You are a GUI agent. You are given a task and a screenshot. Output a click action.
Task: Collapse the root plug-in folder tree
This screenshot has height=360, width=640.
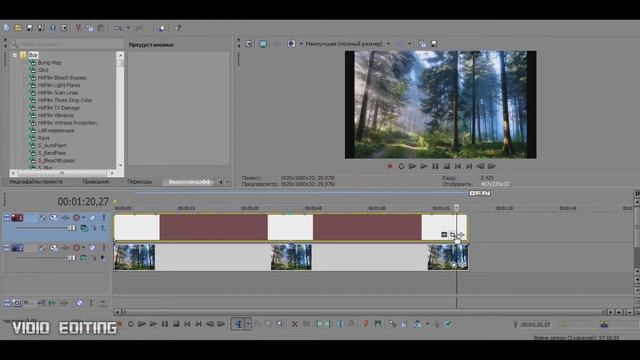point(15,55)
